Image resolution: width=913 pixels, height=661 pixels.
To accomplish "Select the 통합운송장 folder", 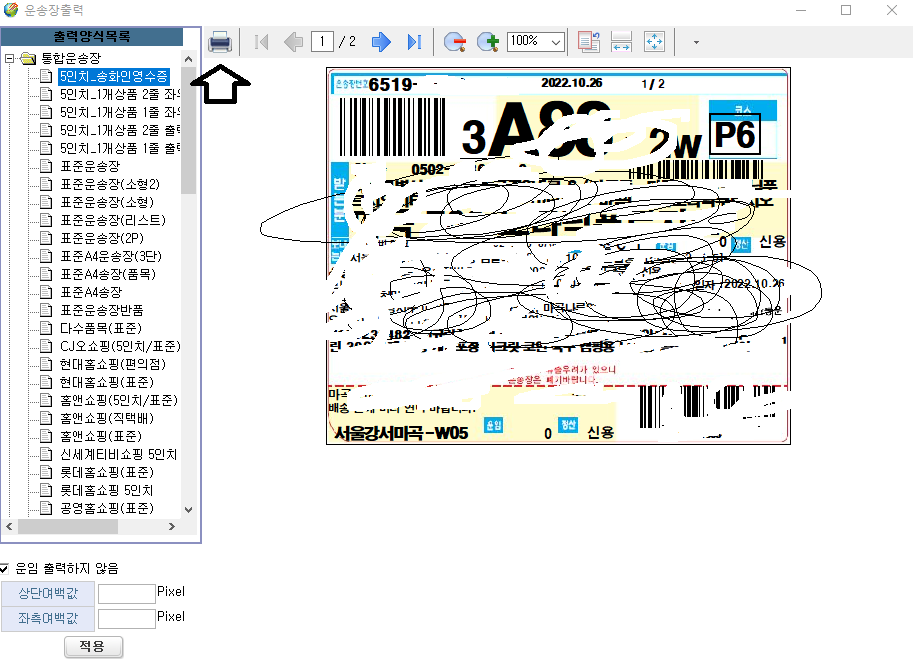I will (x=71, y=58).
